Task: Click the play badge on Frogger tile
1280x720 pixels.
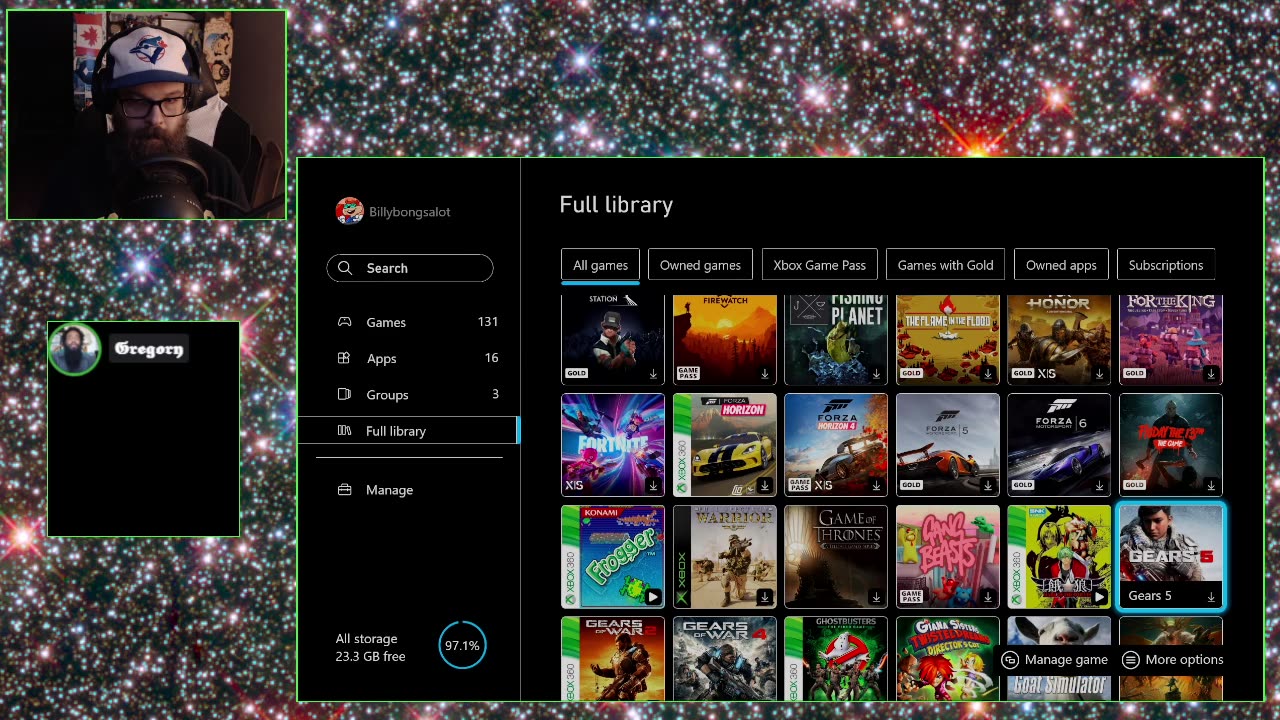Action: [652, 597]
